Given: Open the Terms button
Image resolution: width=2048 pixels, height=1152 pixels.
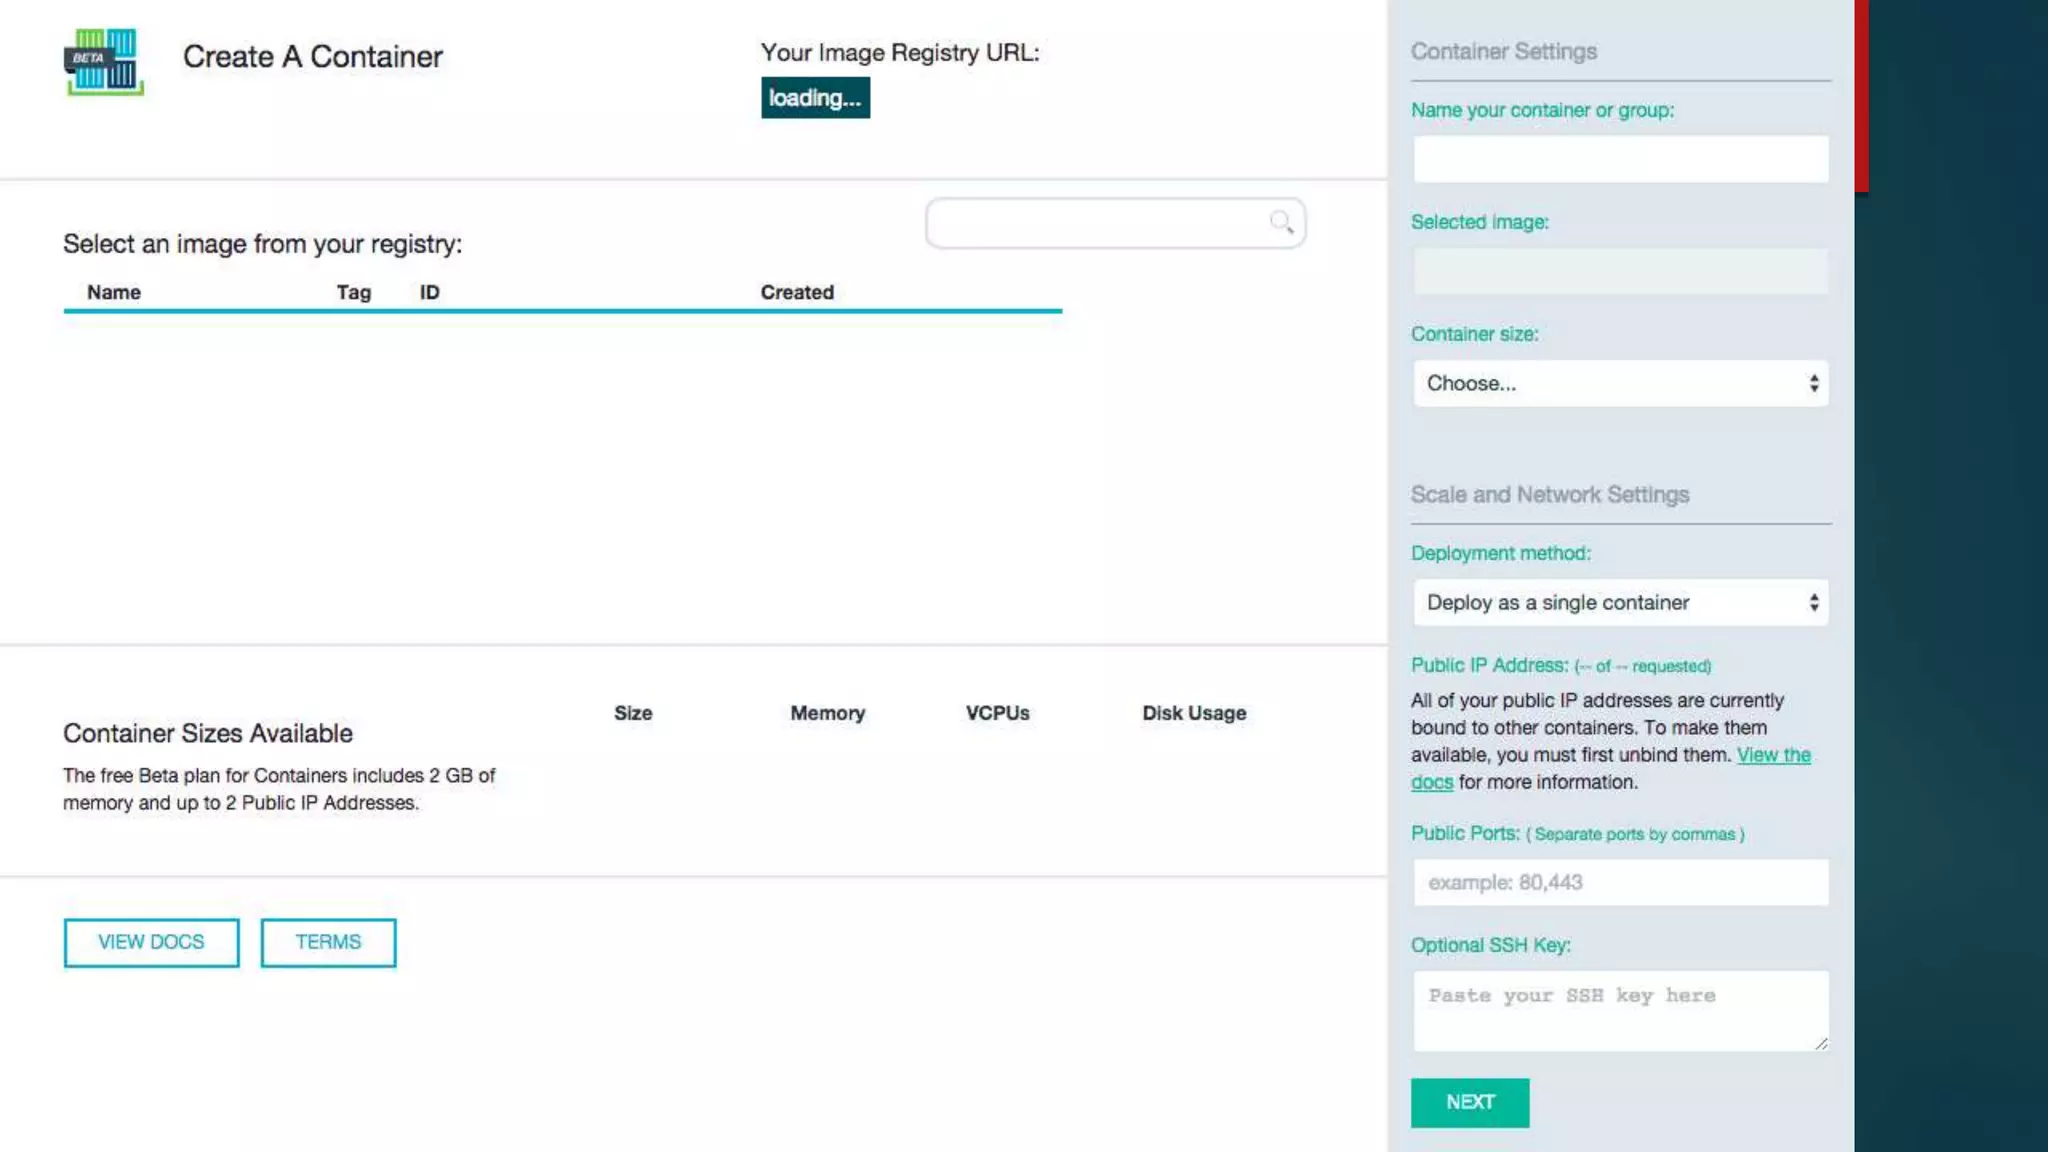Looking at the screenshot, I should [x=328, y=942].
